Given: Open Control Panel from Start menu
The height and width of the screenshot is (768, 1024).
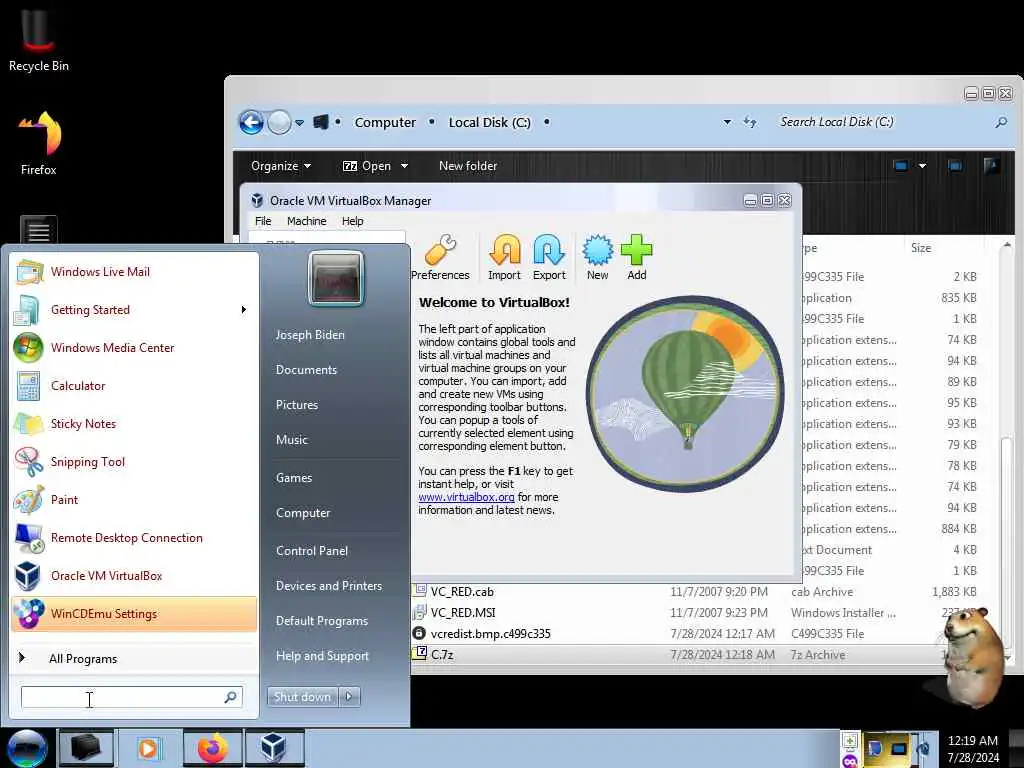Looking at the screenshot, I should point(312,551).
